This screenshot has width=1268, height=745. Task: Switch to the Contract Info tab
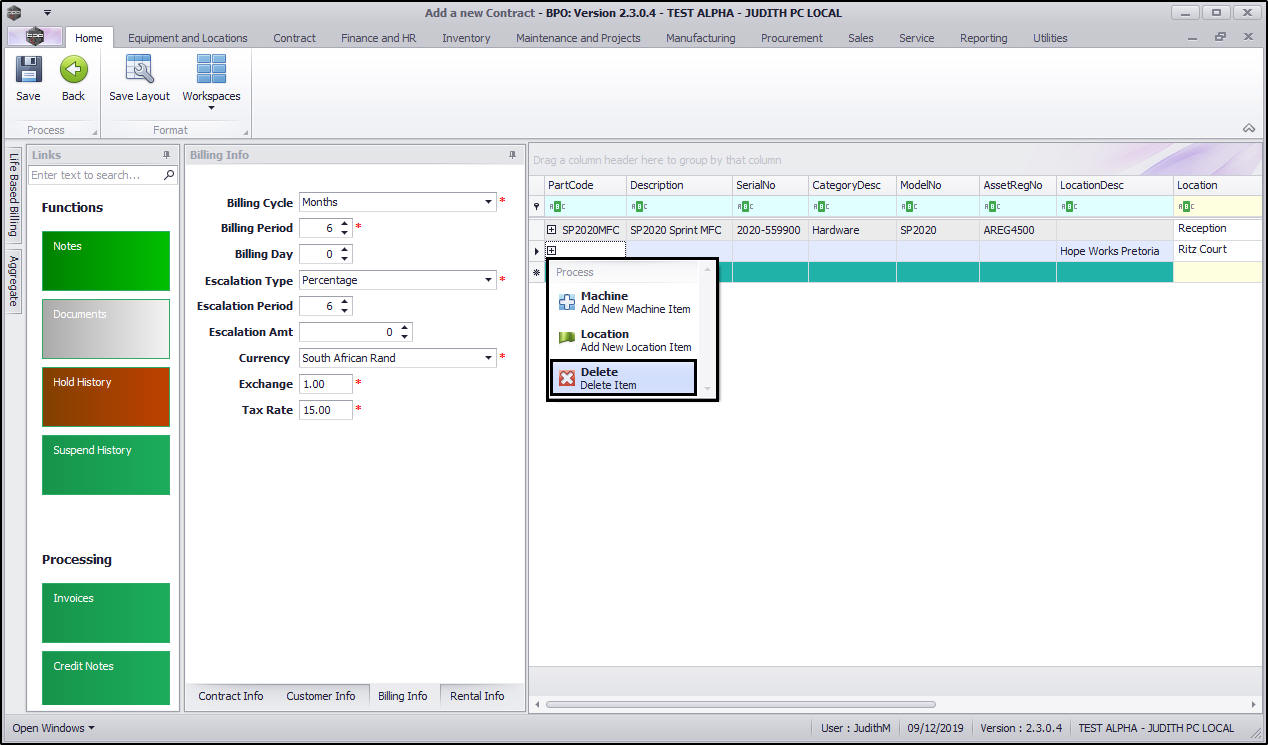(x=231, y=696)
